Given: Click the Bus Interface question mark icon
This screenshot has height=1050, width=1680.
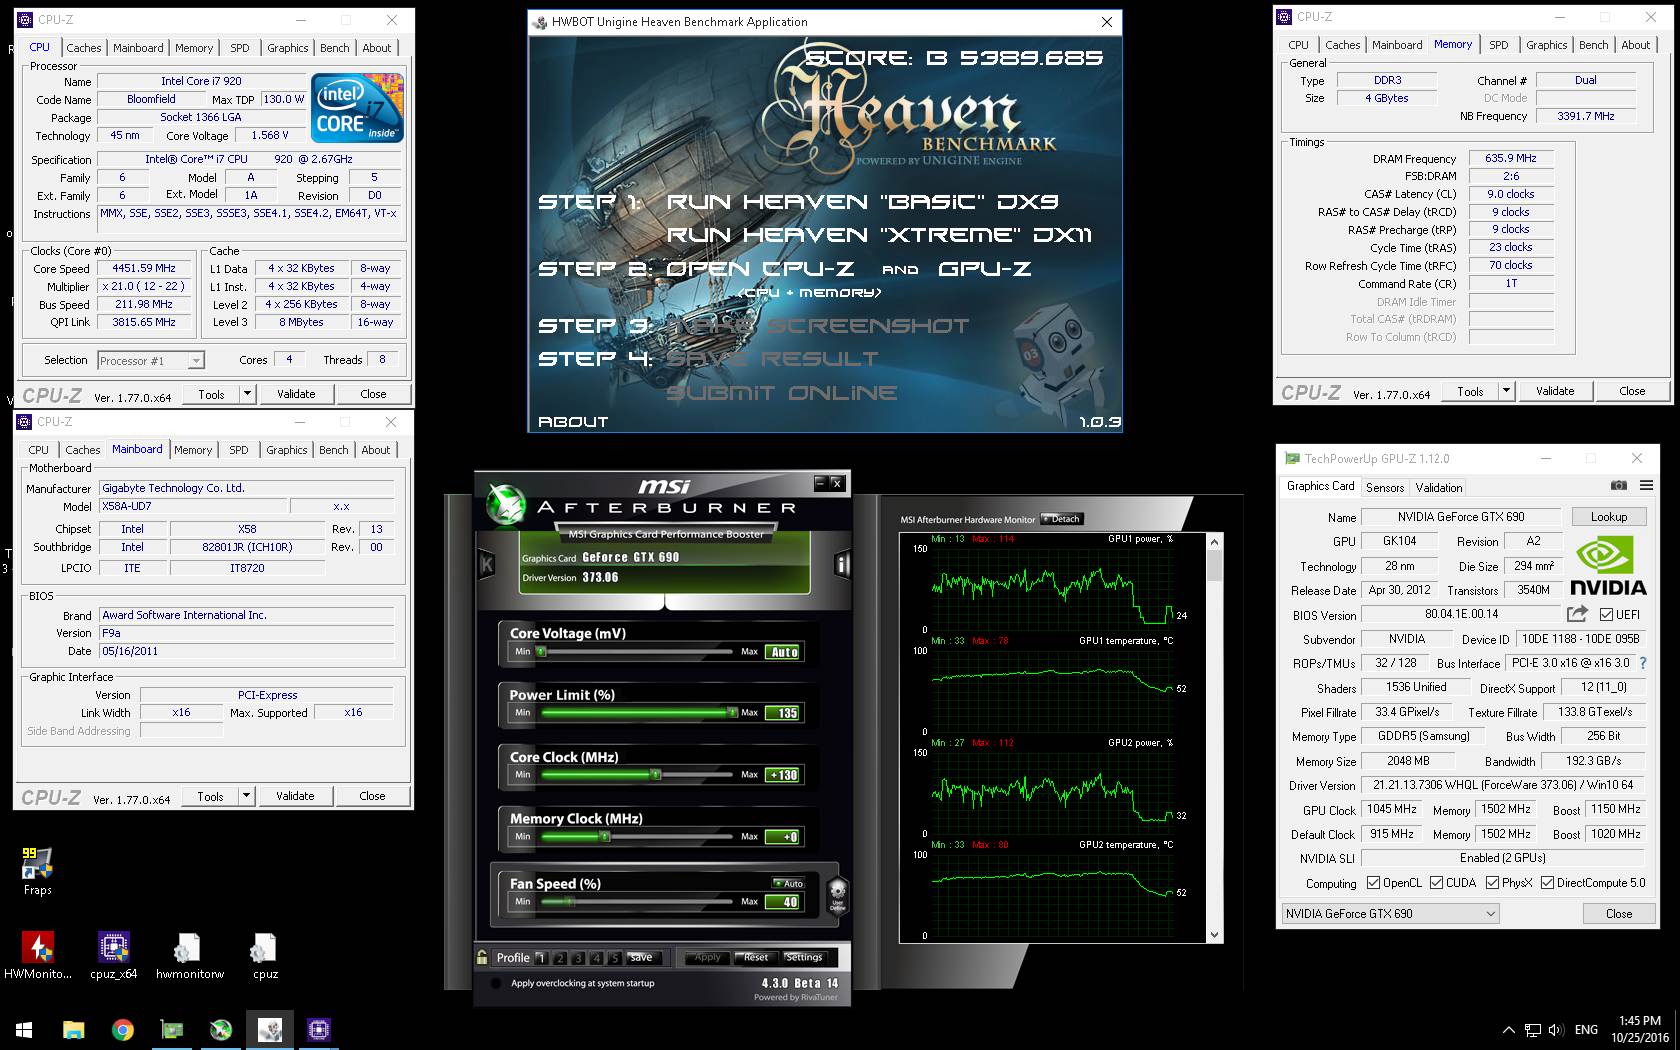Looking at the screenshot, I should tap(1642, 662).
